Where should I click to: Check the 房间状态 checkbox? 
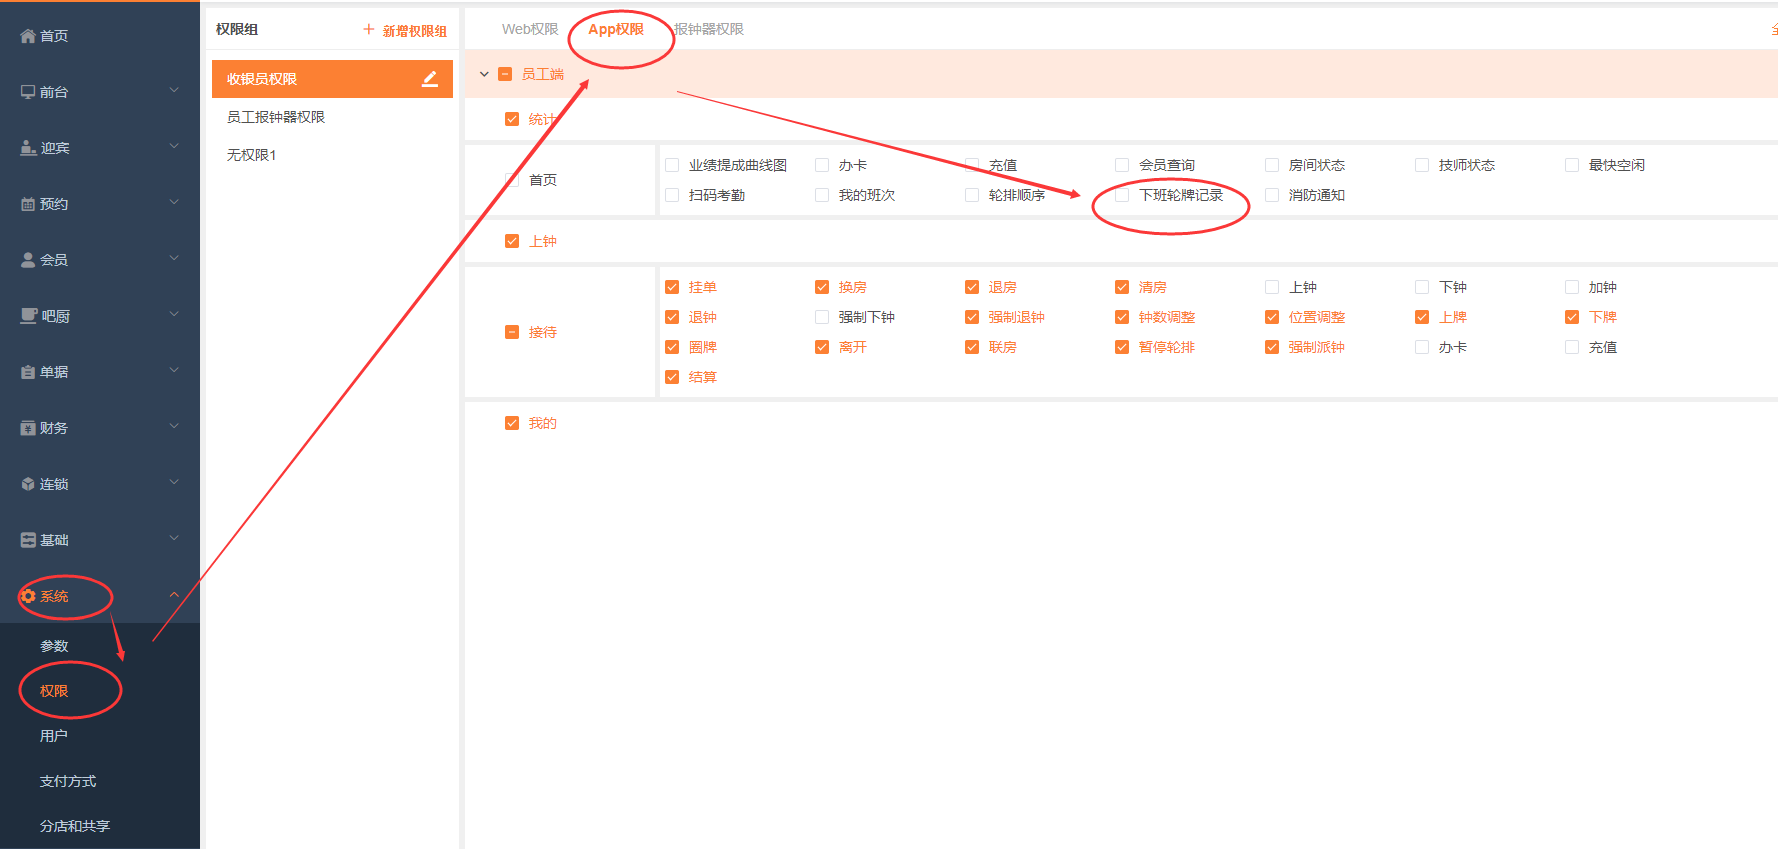point(1272,165)
